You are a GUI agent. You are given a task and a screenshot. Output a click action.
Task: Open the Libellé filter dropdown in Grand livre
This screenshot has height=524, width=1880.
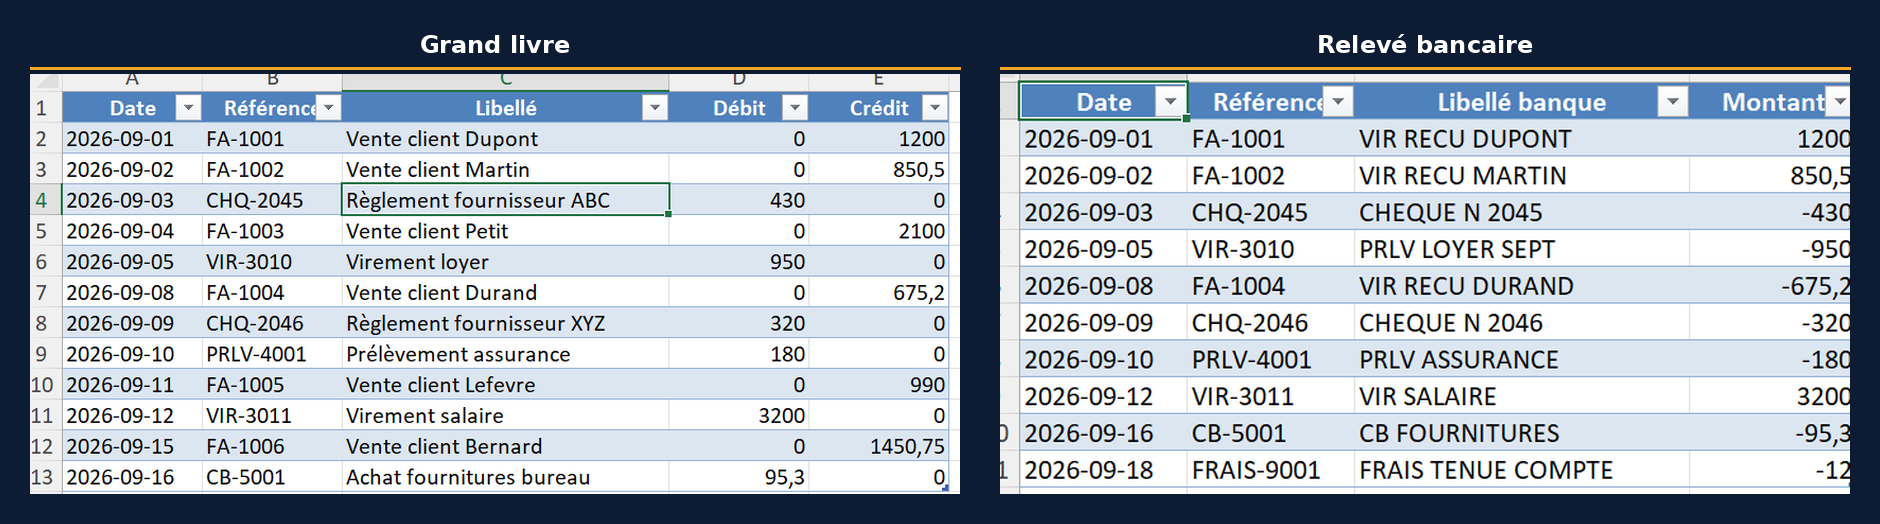655,107
